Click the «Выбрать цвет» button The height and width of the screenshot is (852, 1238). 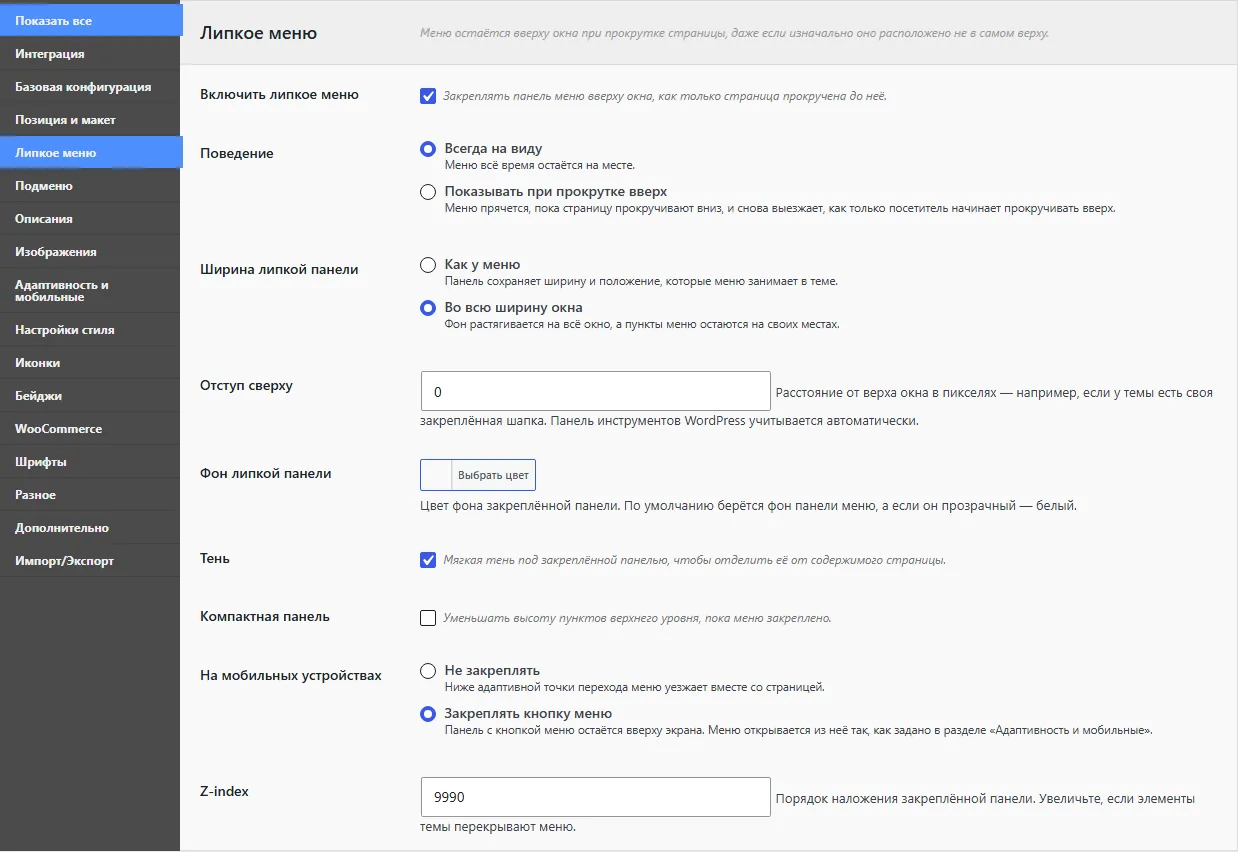494,475
